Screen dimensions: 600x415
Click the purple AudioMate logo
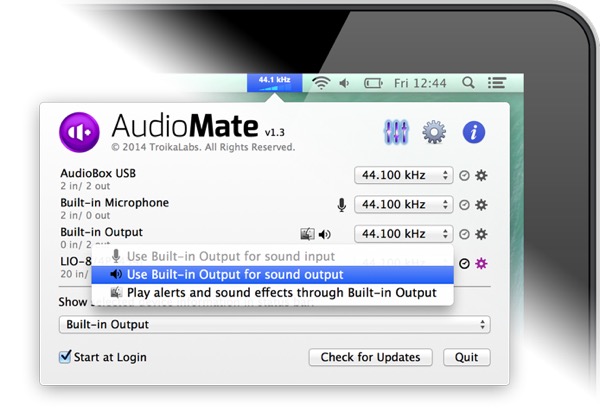point(79,132)
